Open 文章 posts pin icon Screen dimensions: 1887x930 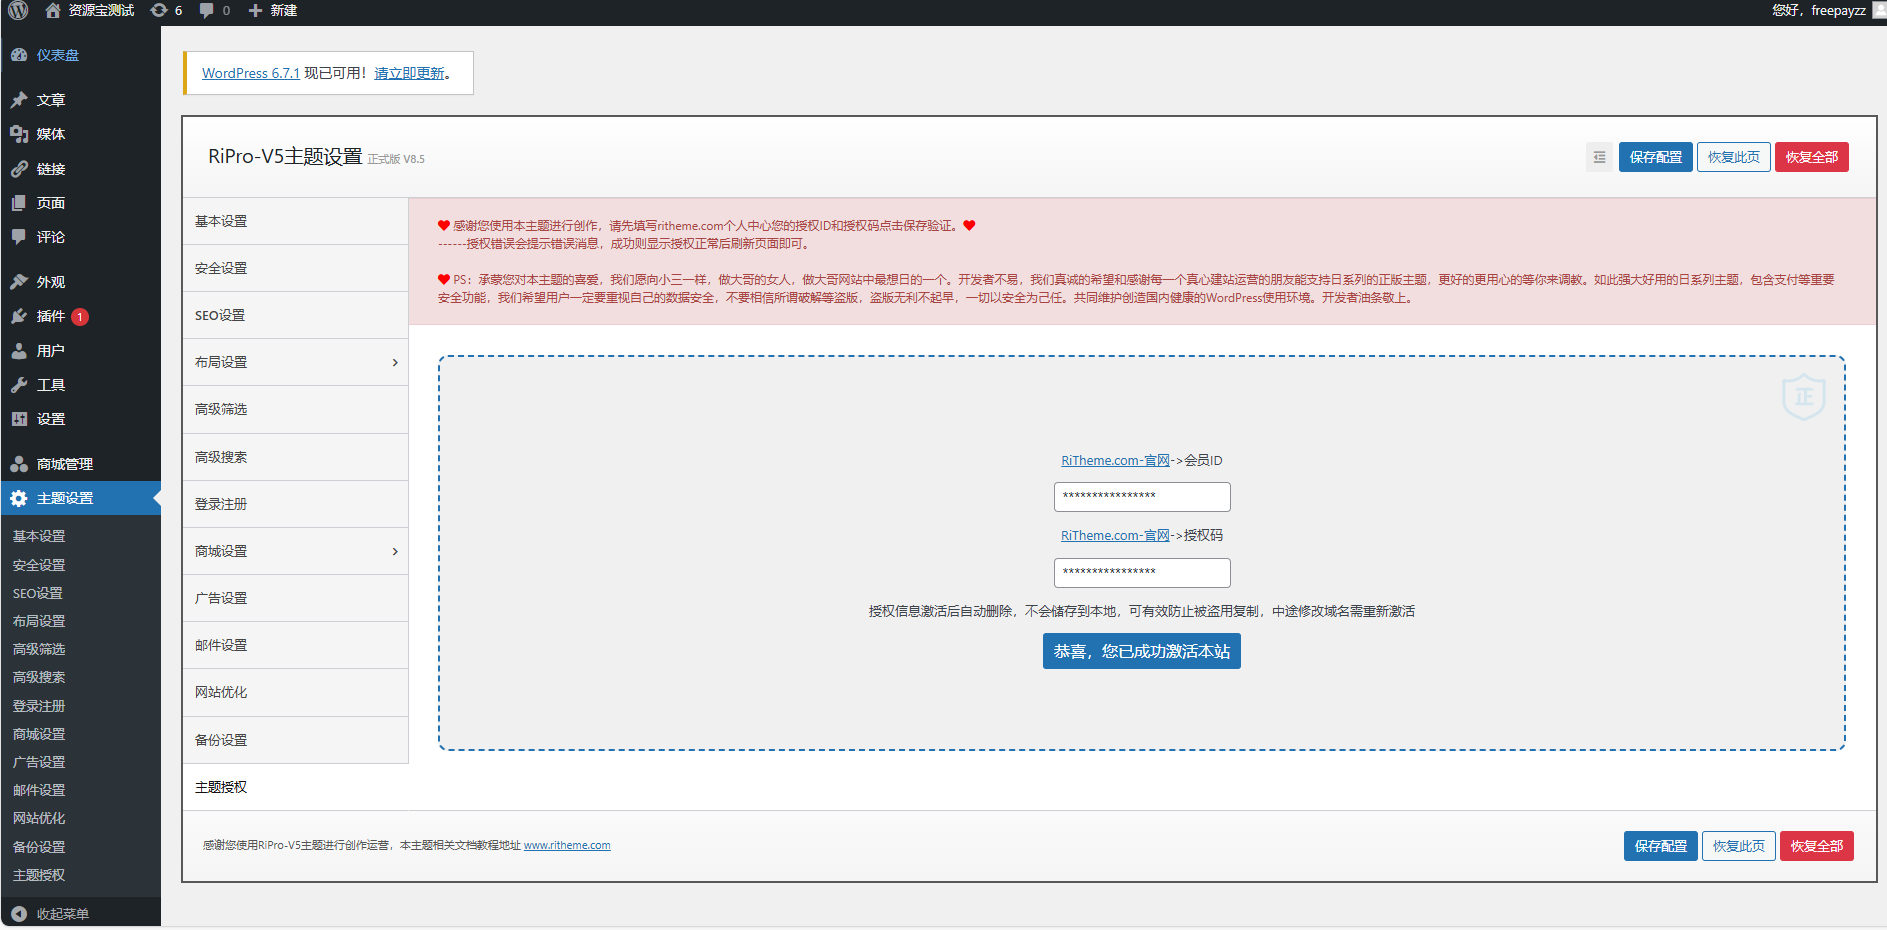point(19,100)
